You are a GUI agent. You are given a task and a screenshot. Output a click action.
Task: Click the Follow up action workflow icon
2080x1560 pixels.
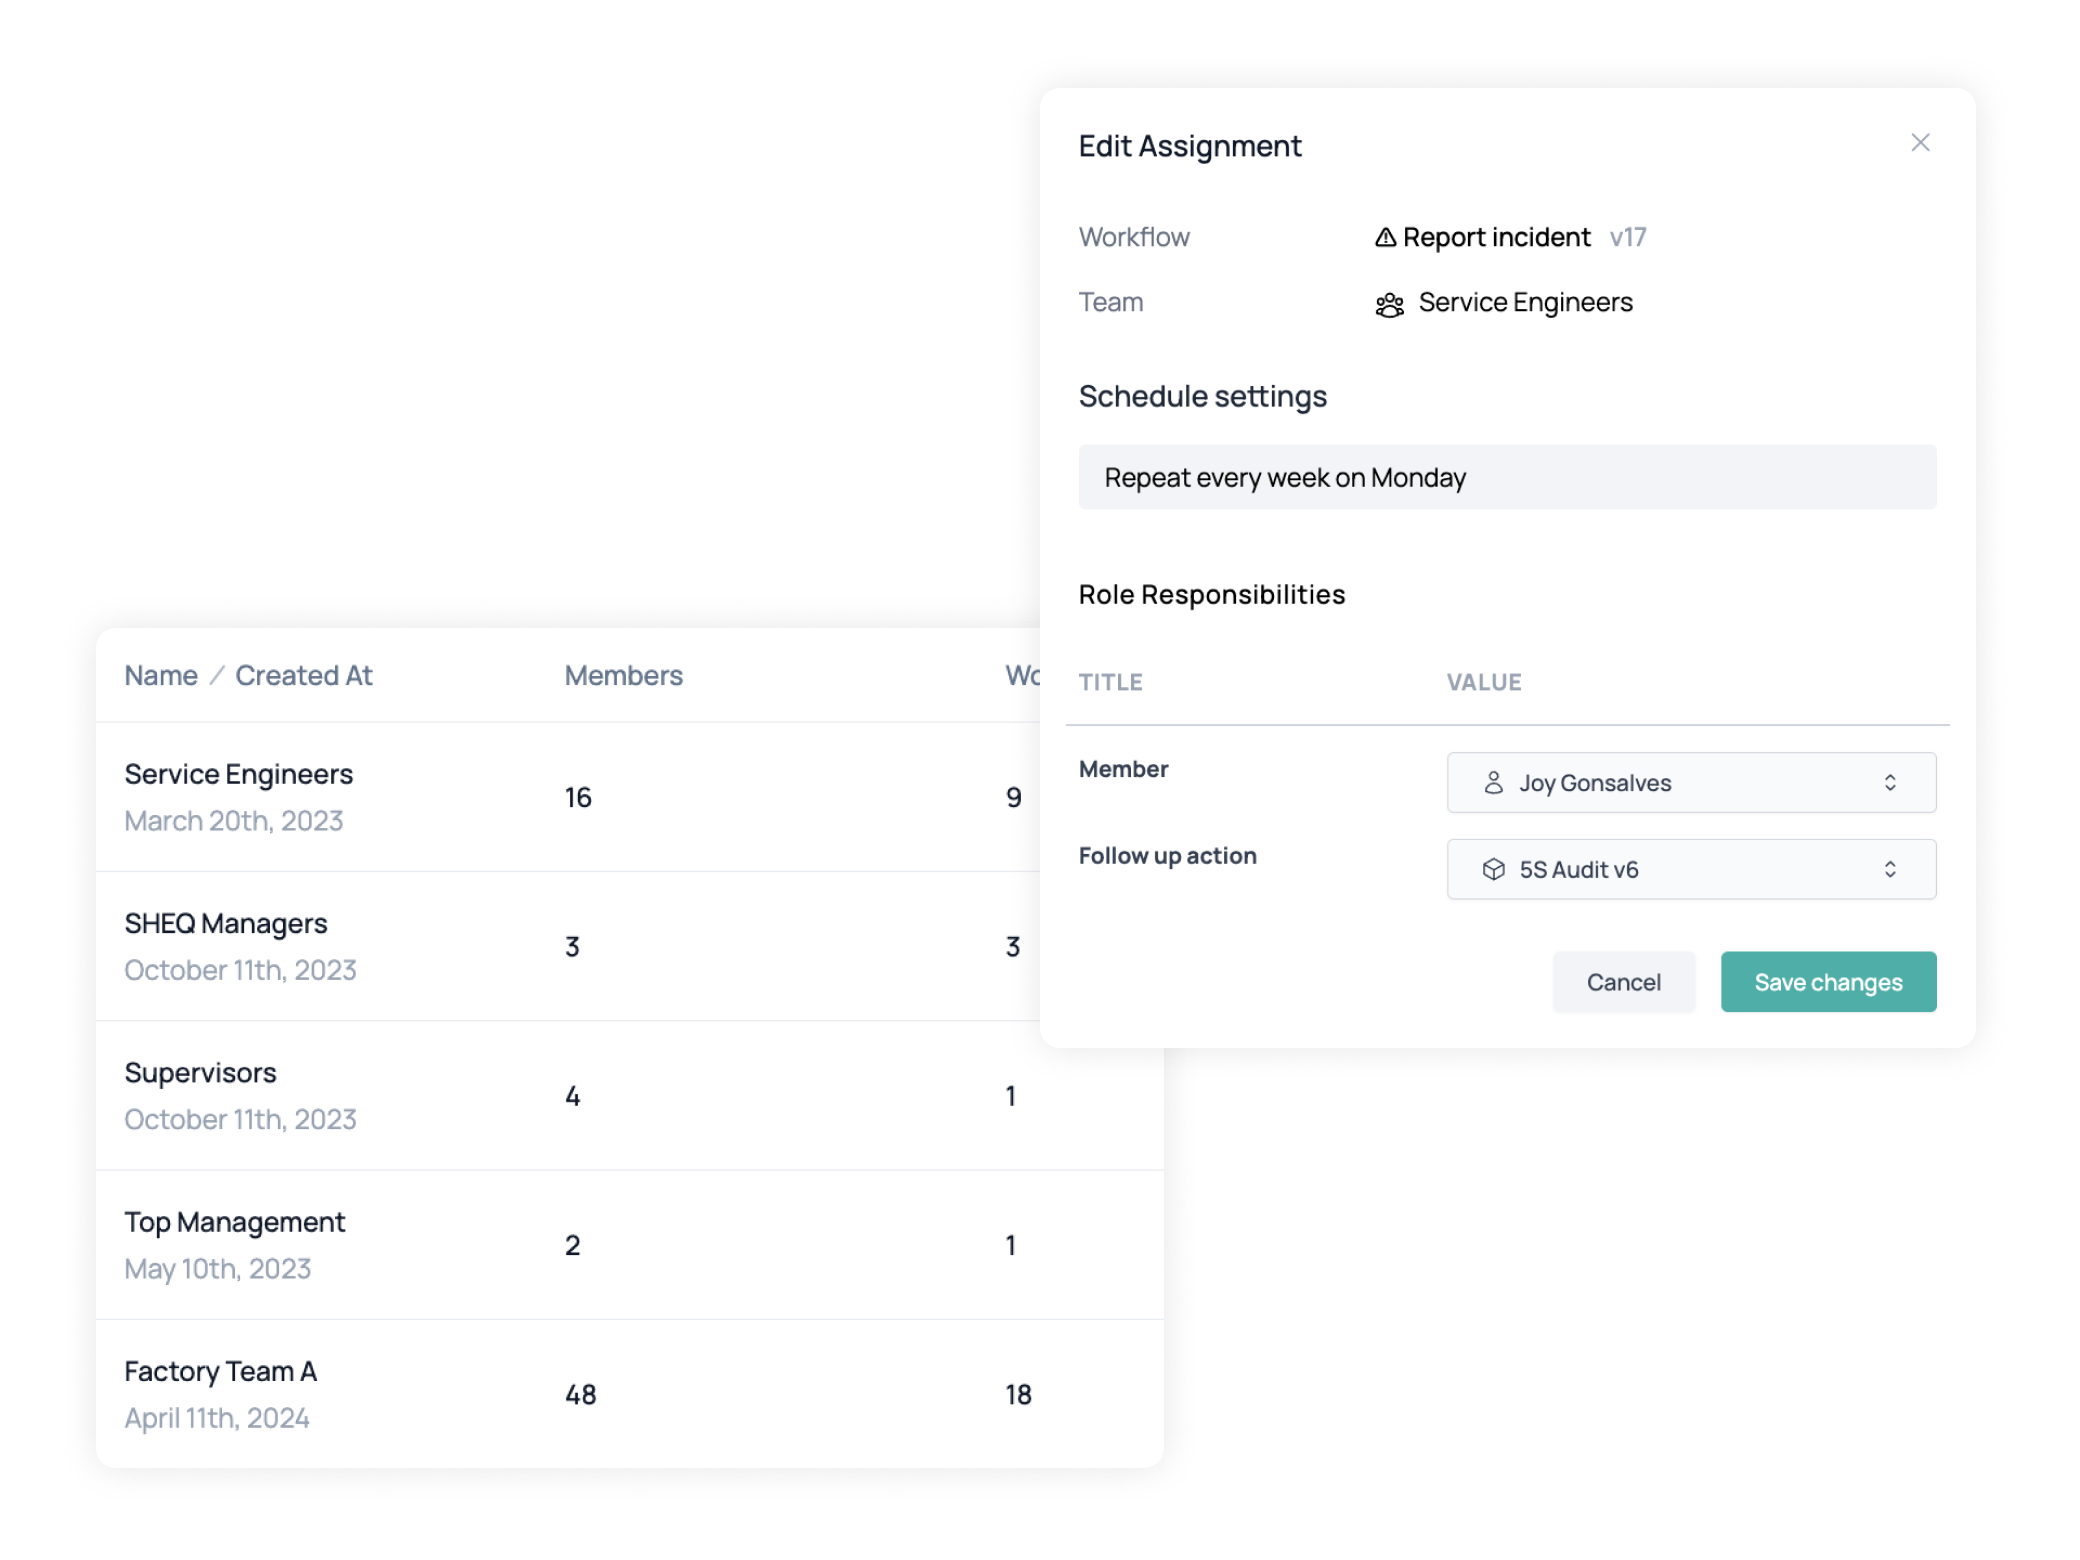pyautogui.click(x=1492, y=868)
